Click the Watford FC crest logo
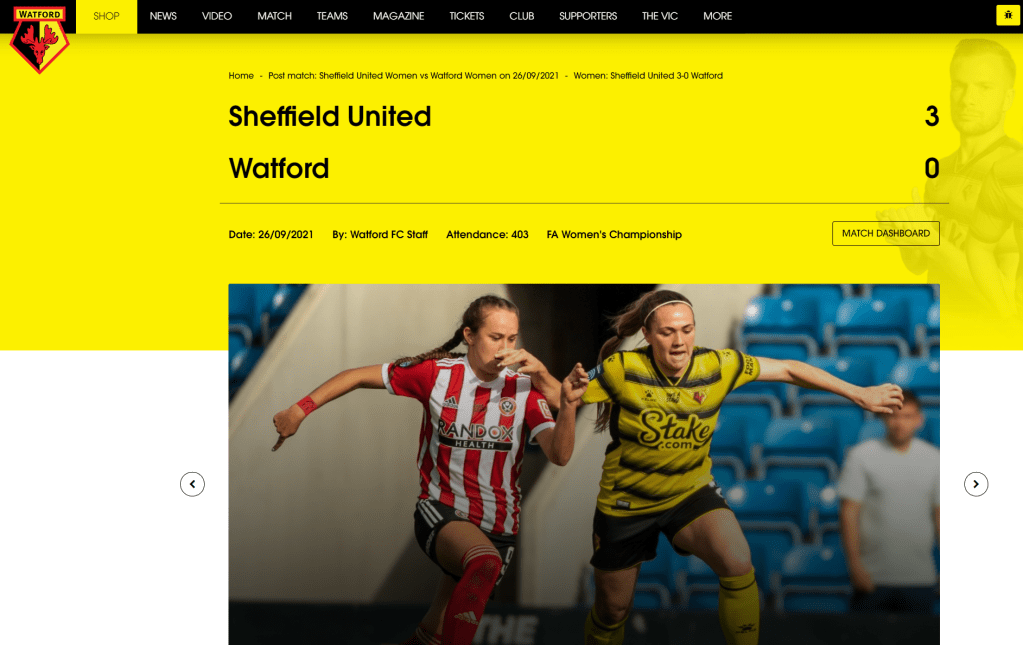This screenshot has height=645, width=1023. tap(39, 39)
